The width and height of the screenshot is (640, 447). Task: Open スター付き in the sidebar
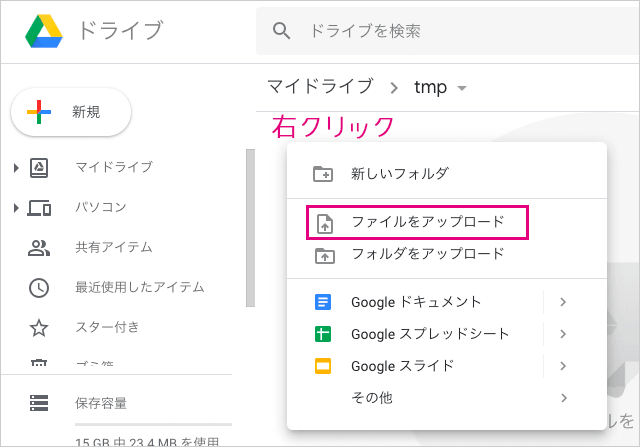[107, 327]
